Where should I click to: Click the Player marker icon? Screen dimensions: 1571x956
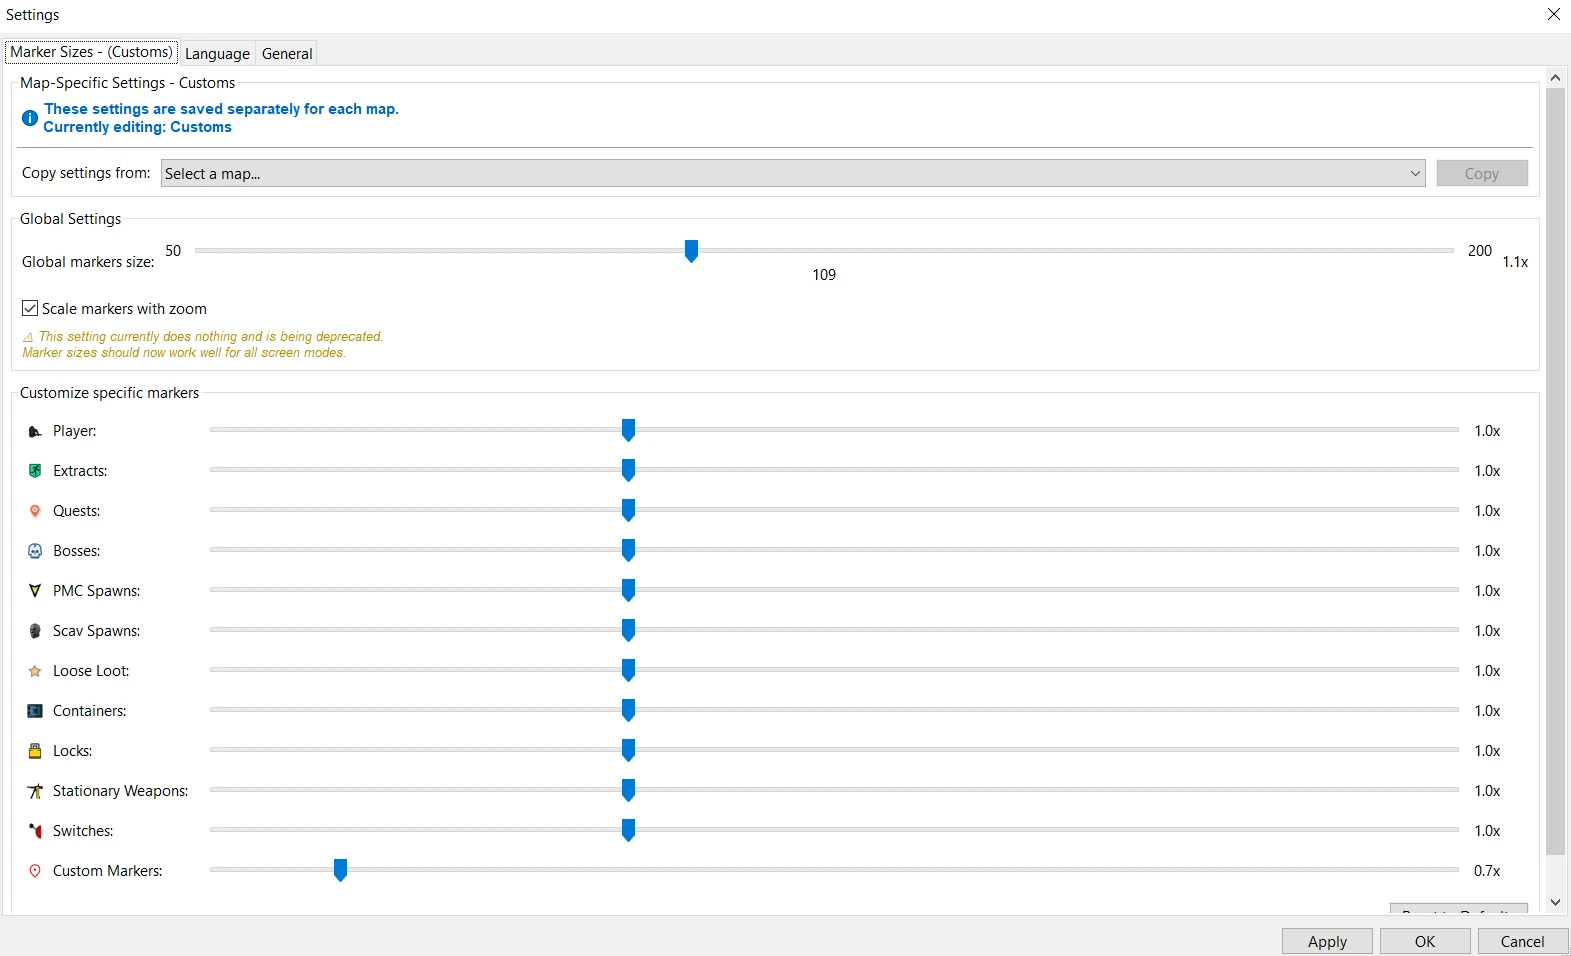[x=35, y=431]
